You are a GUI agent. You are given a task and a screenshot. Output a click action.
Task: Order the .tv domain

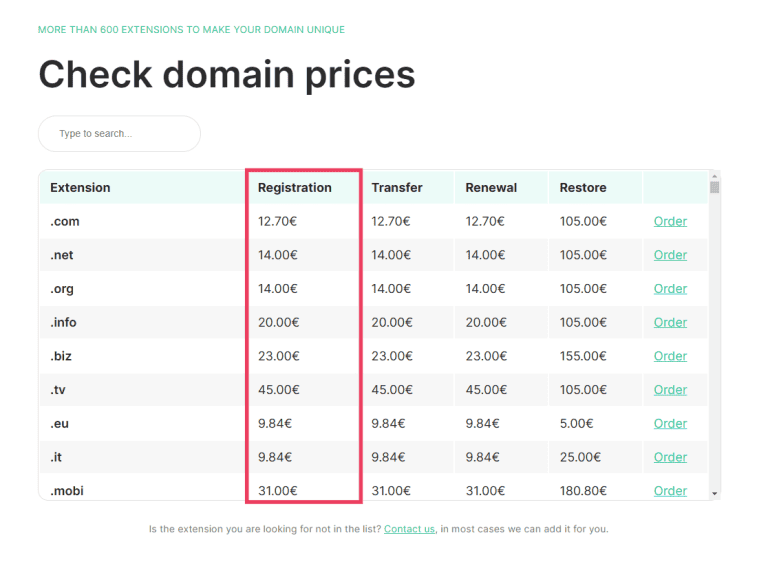click(x=670, y=390)
